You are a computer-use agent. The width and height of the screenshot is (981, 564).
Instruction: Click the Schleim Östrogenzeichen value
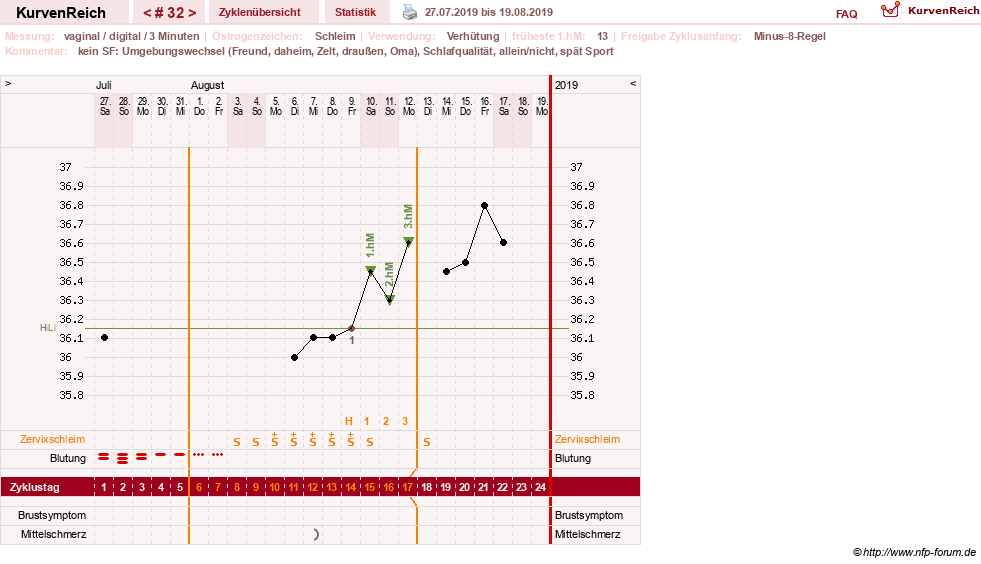click(335, 36)
